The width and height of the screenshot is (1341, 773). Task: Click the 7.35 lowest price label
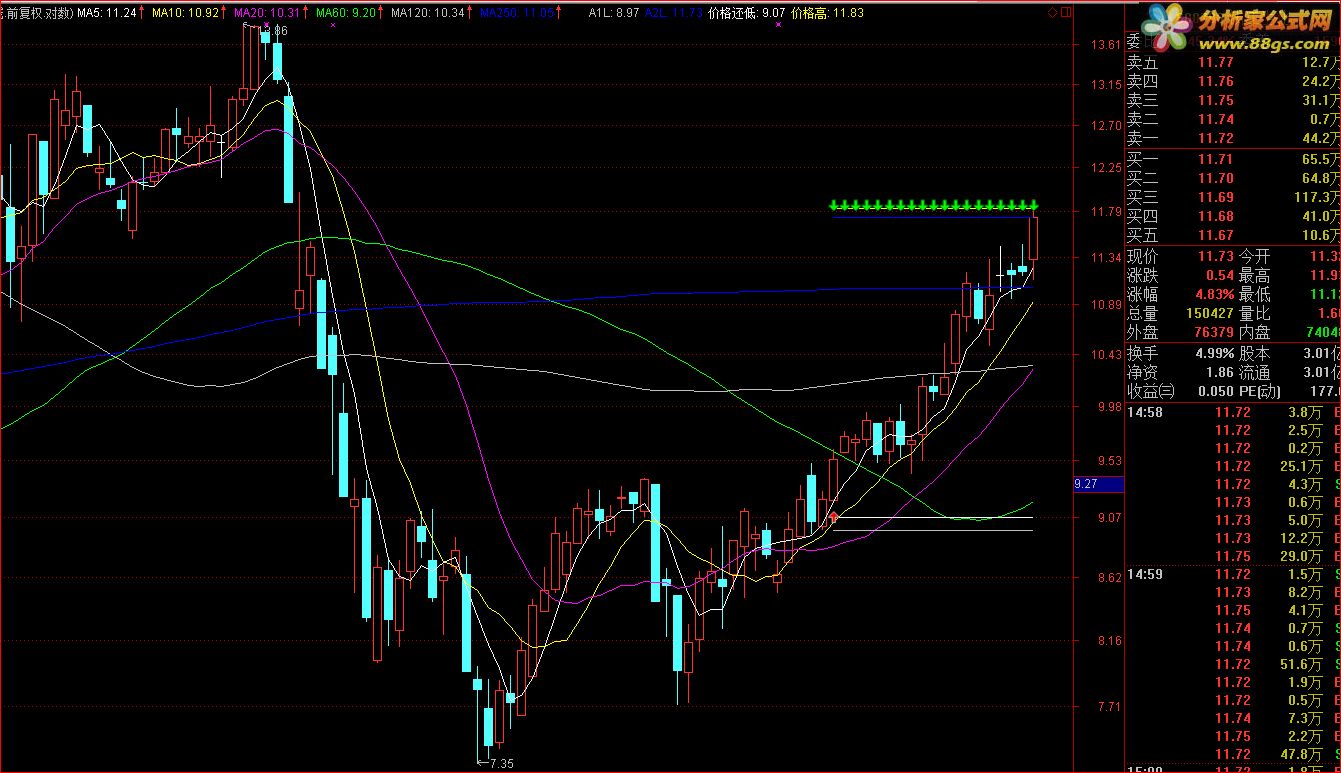pos(500,763)
